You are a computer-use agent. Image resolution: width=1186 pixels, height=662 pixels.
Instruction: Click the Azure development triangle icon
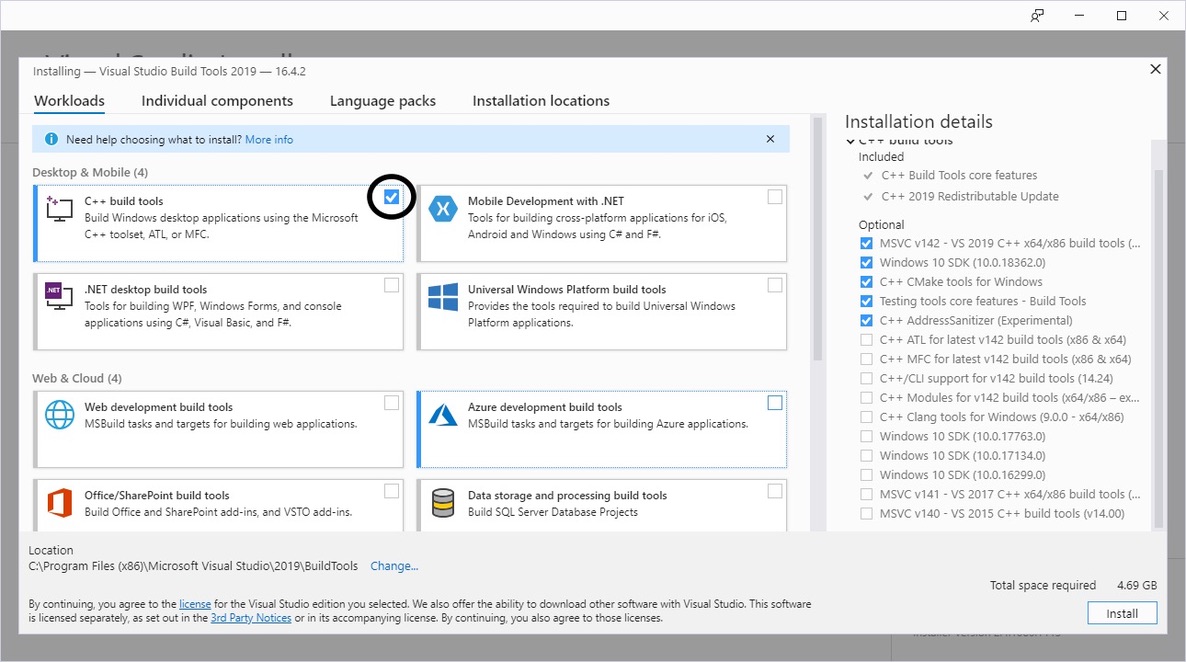(442, 415)
